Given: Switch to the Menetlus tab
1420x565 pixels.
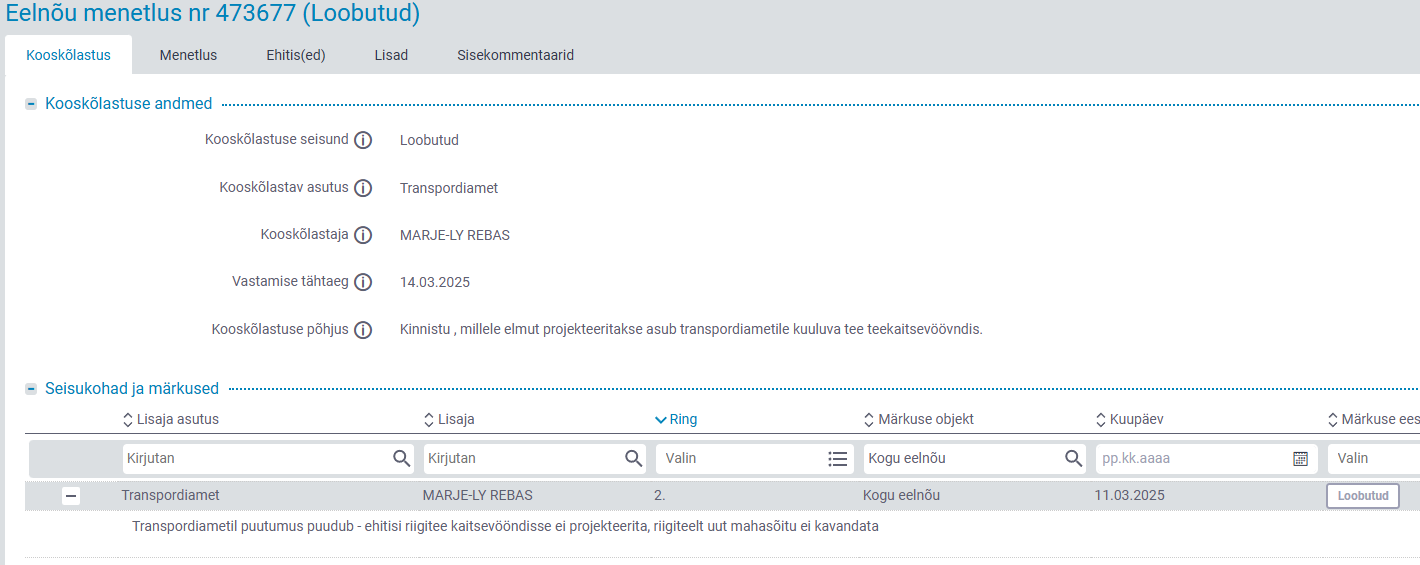Looking at the screenshot, I should tap(188, 55).
